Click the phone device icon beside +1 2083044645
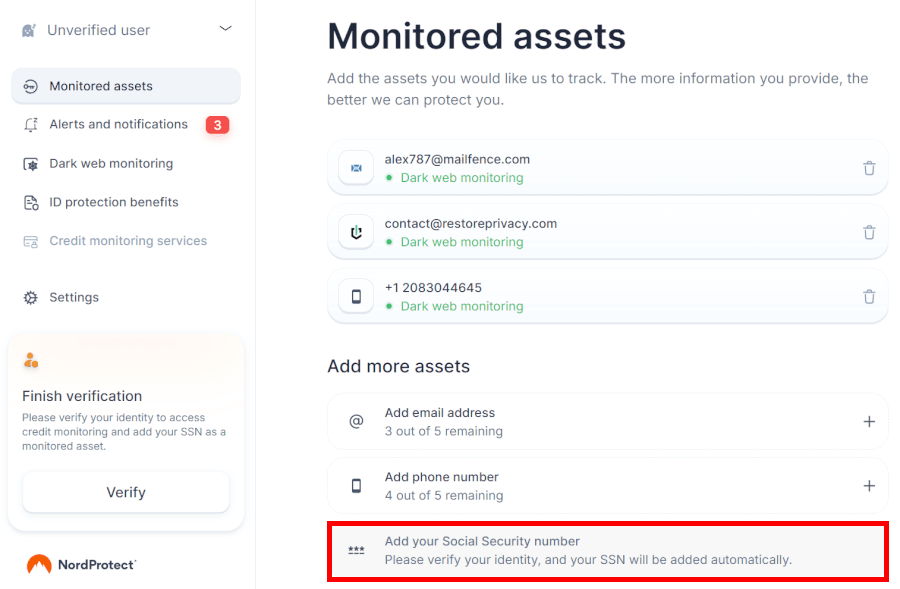Viewport: 900px width, 589px height. pos(356,296)
